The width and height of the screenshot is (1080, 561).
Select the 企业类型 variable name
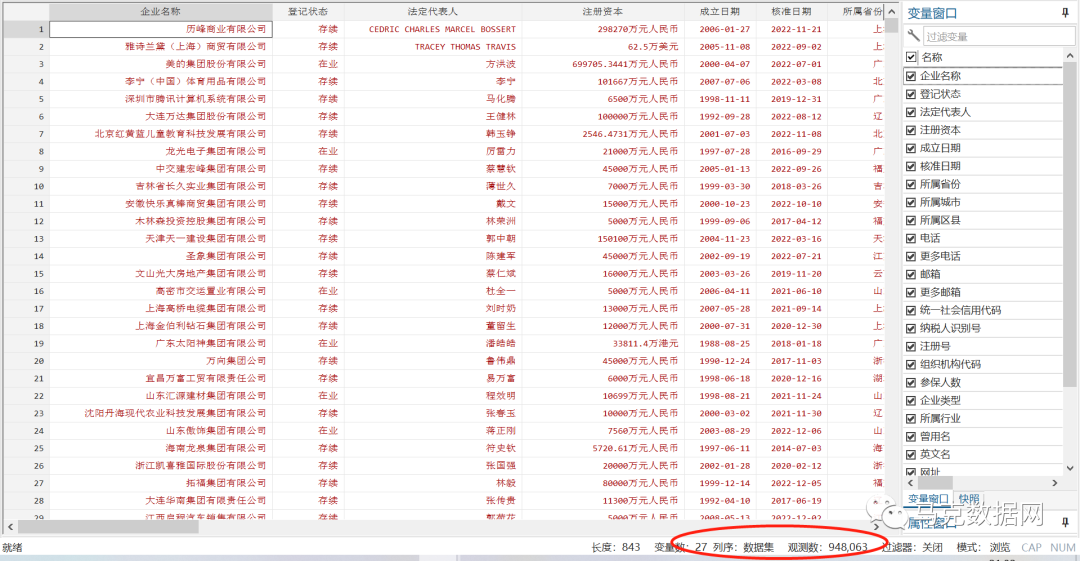940,400
